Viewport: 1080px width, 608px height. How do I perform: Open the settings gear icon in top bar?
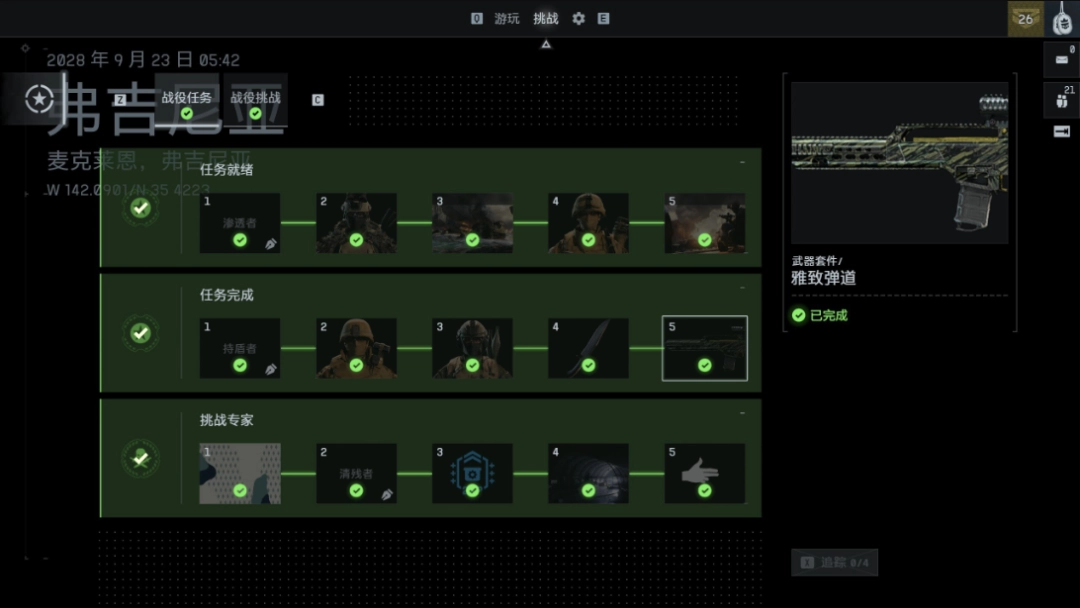coord(578,19)
